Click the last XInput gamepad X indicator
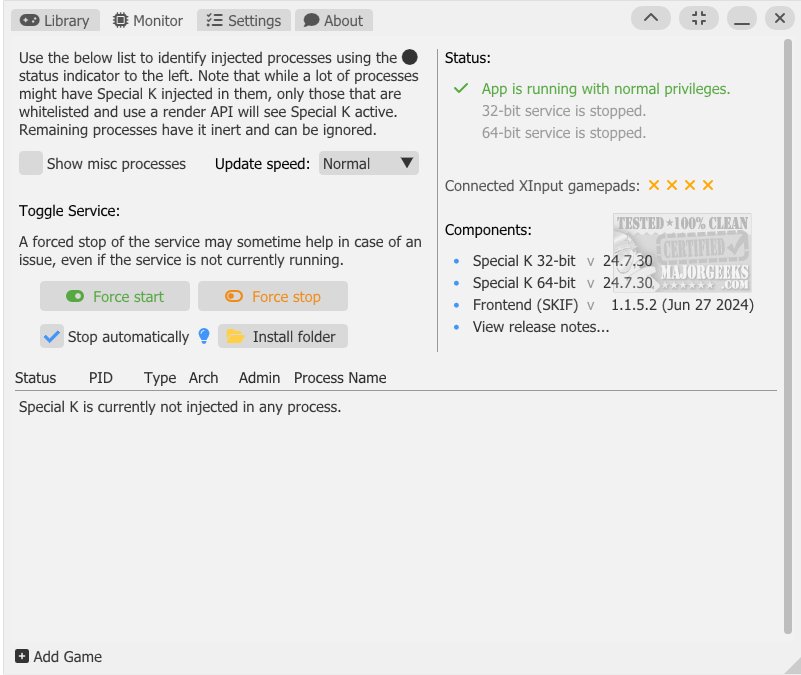Image resolution: width=801 pixels, height=675 pixels. [708, 185]
